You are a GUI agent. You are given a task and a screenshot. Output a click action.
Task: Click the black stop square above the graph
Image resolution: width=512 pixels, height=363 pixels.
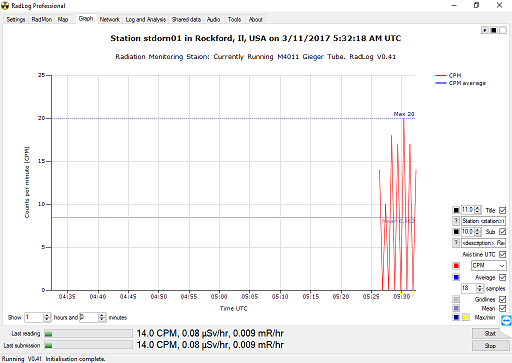[x=494, y=30]
